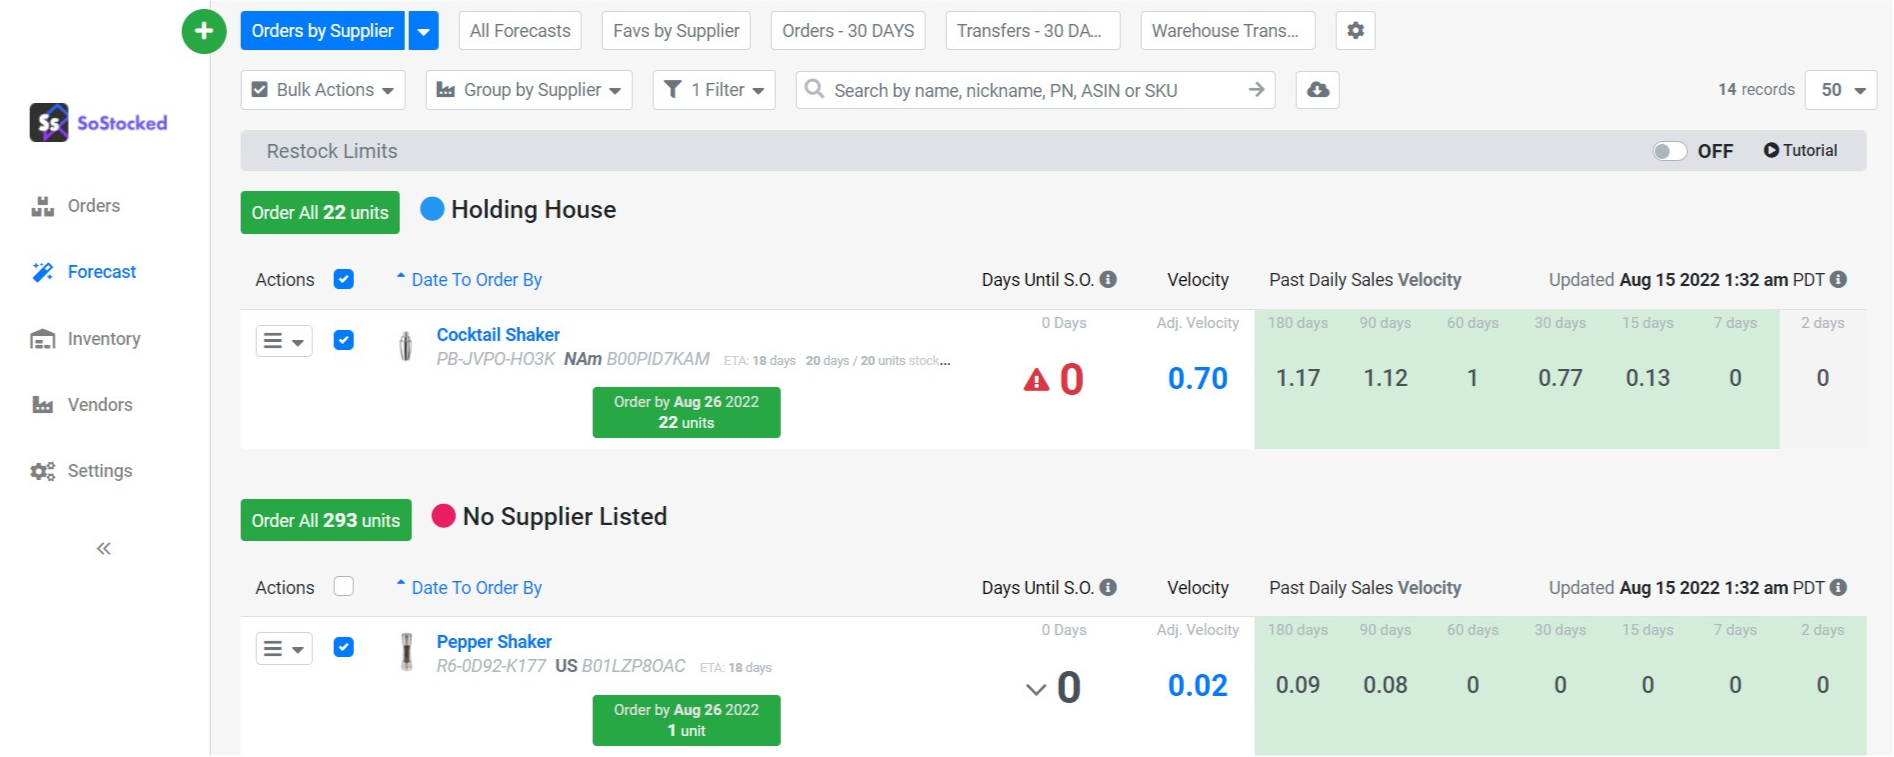Open Vendors in the sidebar
This screenshot has height=757, width=1894.
[82, 405]
